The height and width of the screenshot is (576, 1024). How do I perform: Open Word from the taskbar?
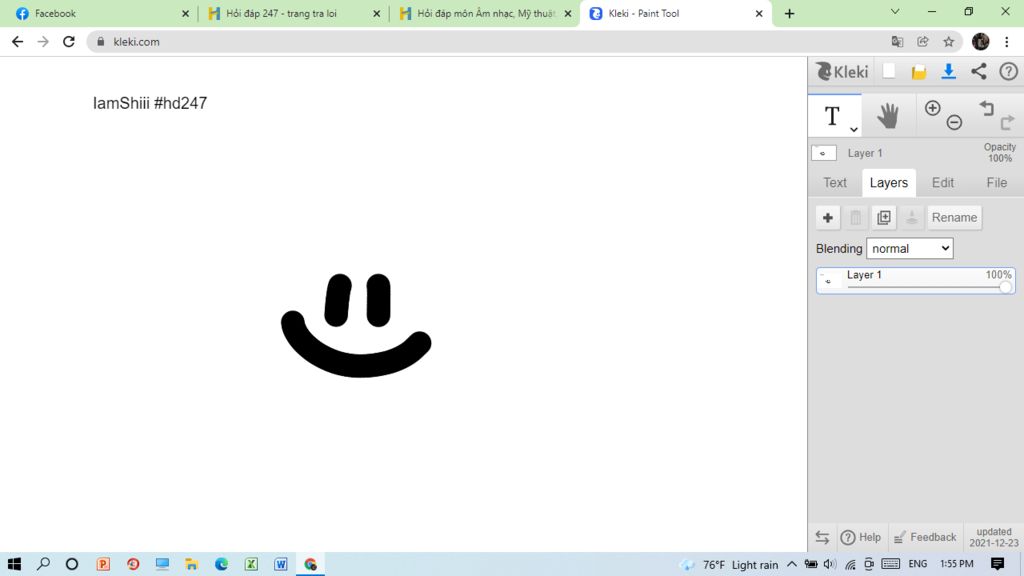point(281,564)
